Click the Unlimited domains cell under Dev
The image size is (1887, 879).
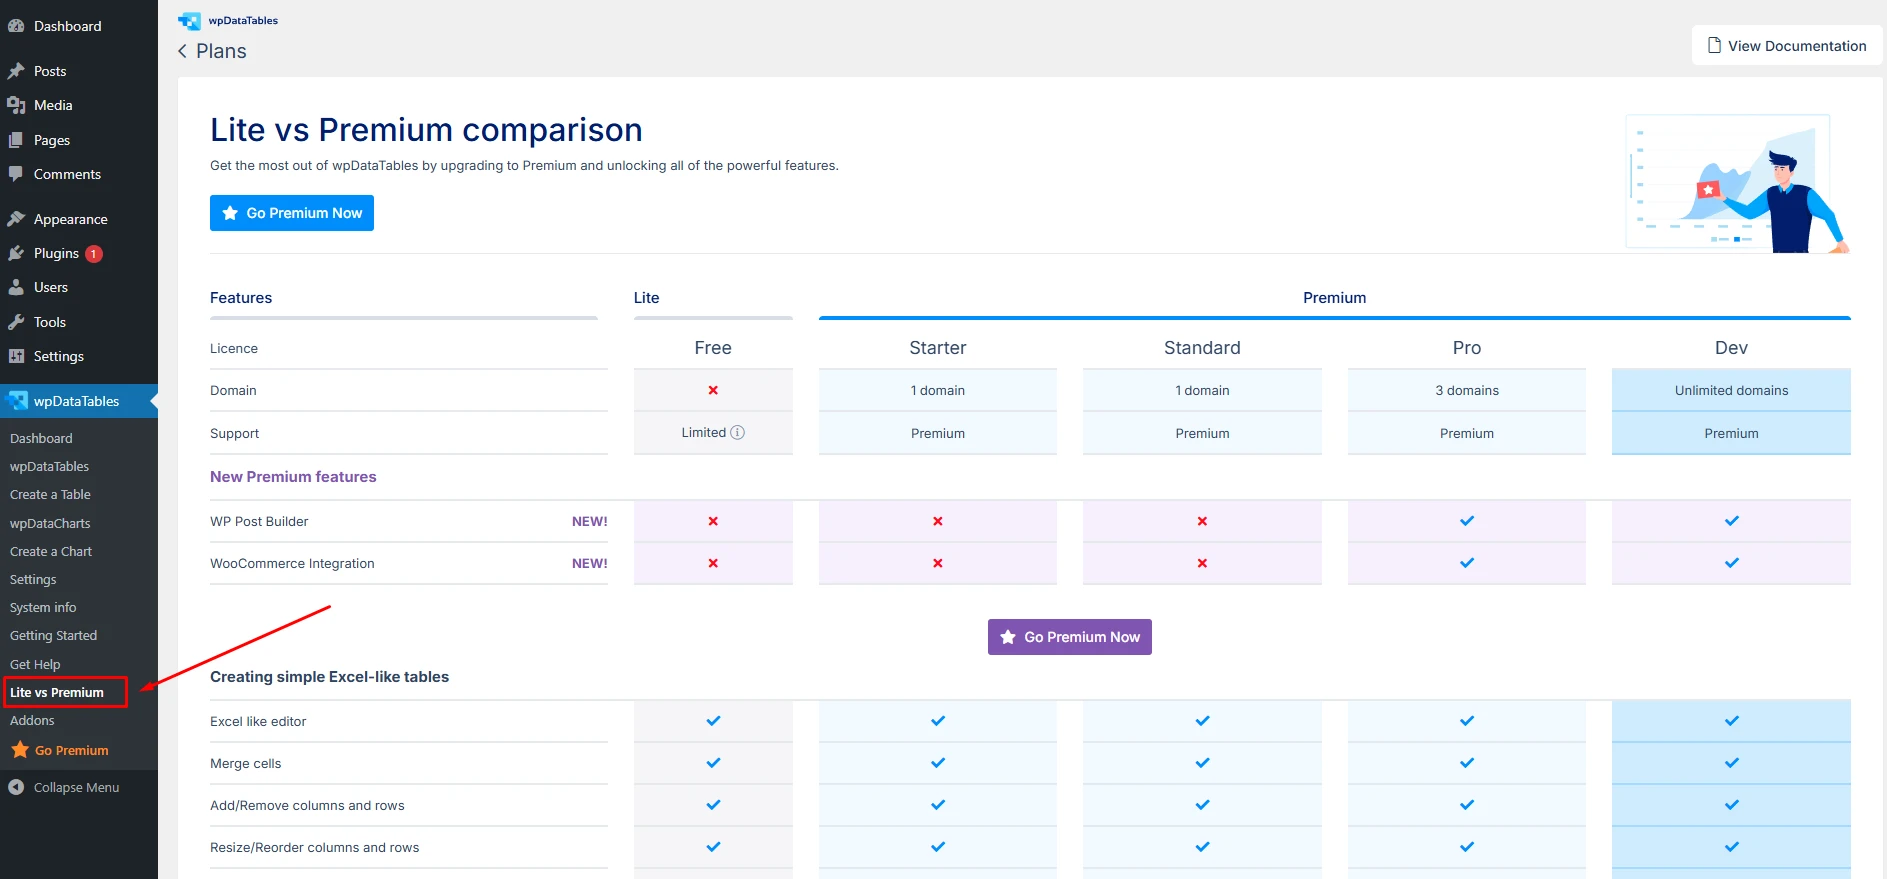coord(1731,390)
